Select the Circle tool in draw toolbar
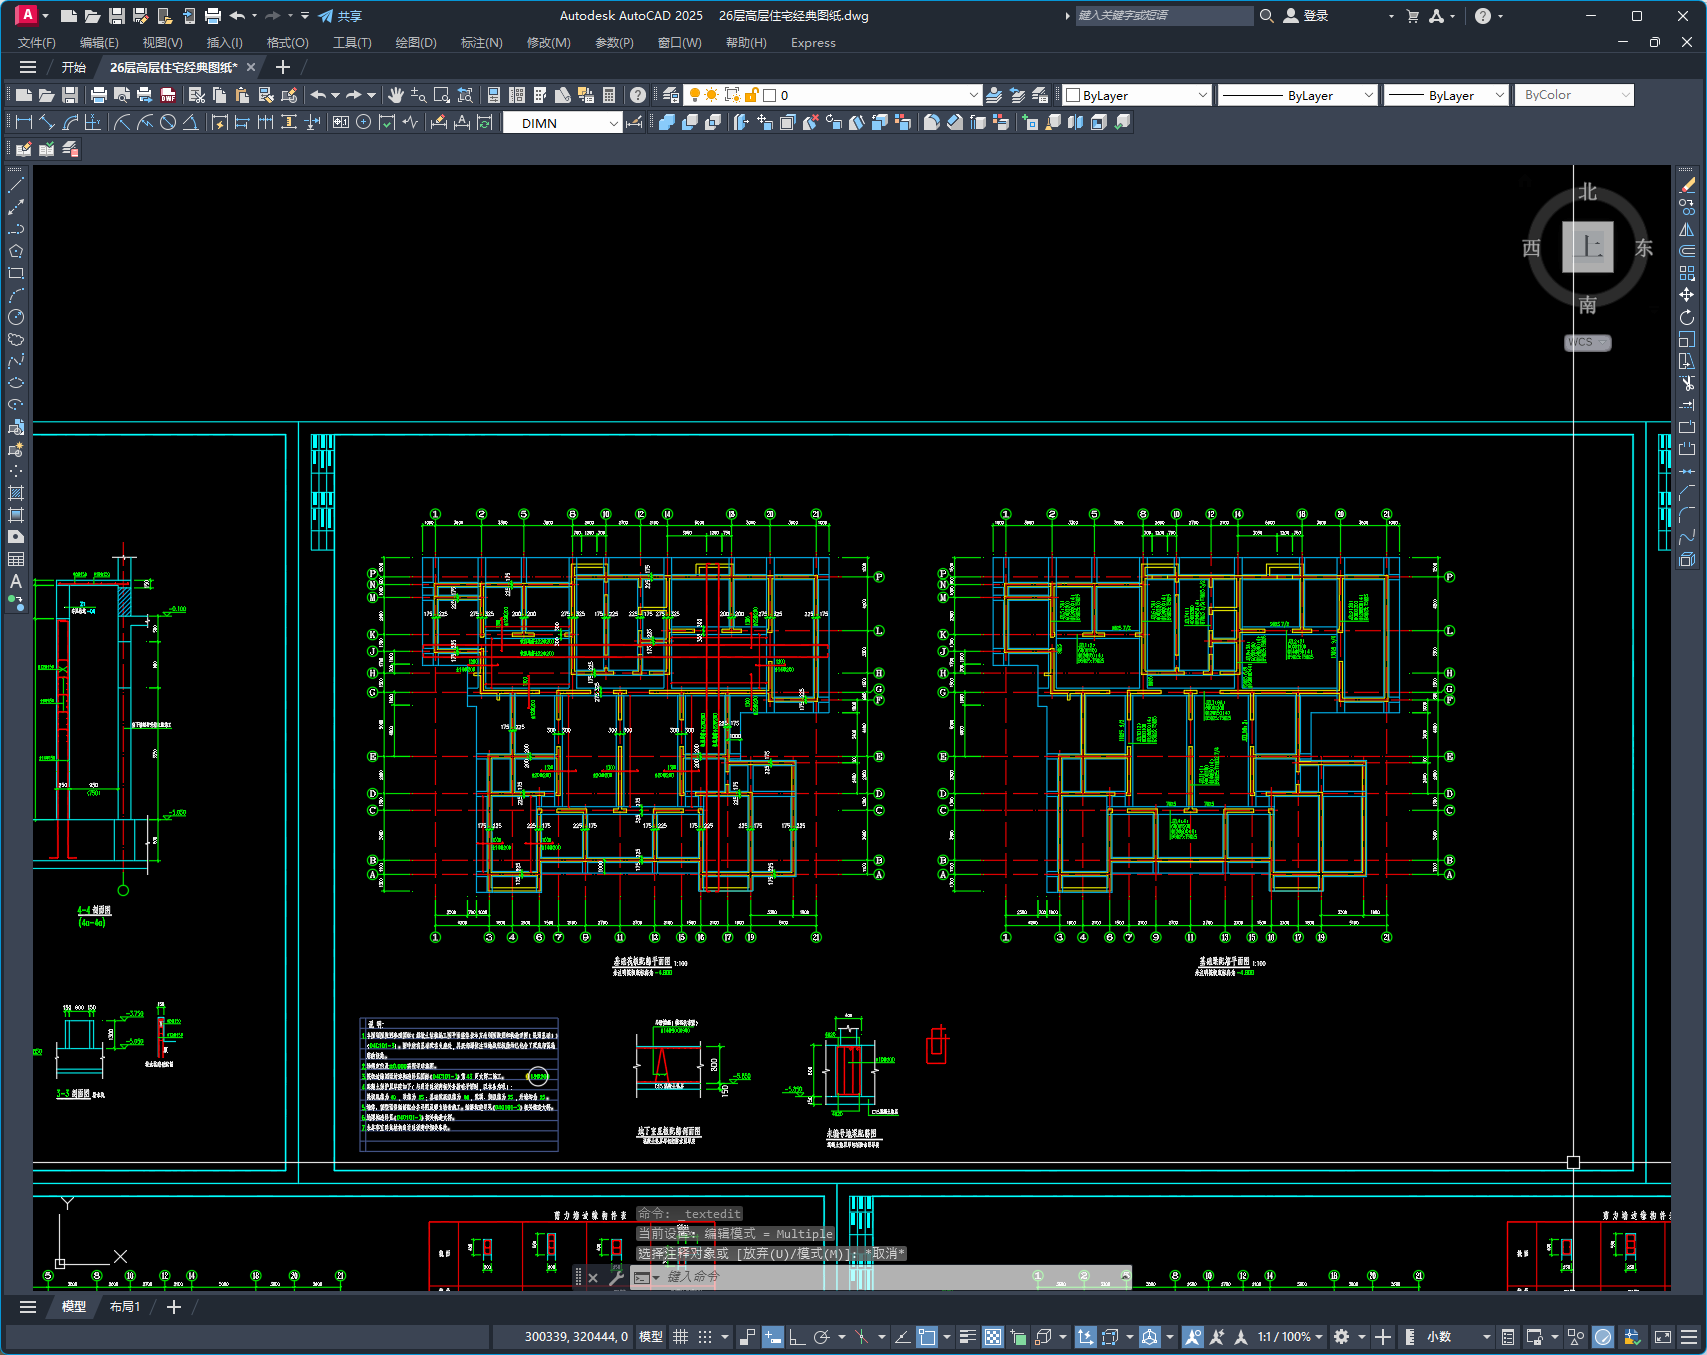Viewport: 1707px width, 1355px height. click(x=16, y=317)
